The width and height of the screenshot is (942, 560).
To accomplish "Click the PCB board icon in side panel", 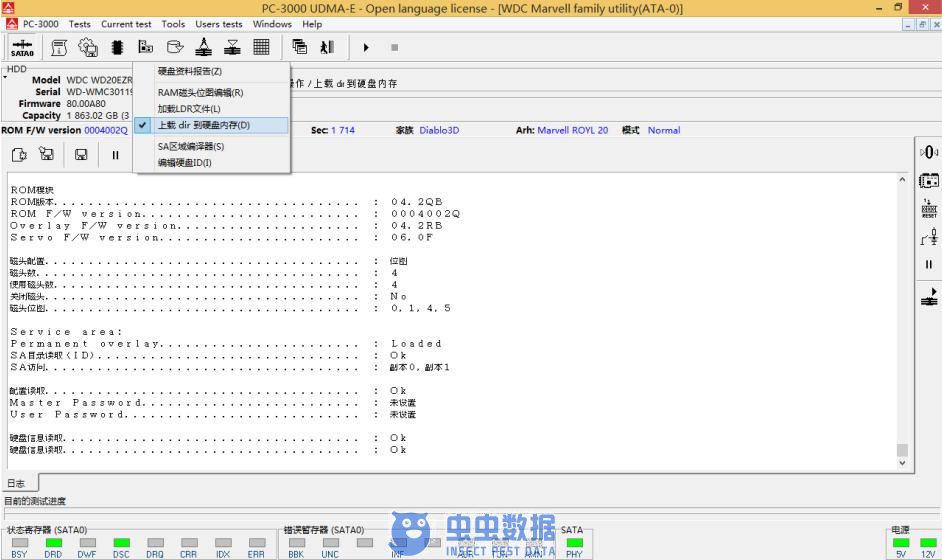I will (x=929, y=180).
